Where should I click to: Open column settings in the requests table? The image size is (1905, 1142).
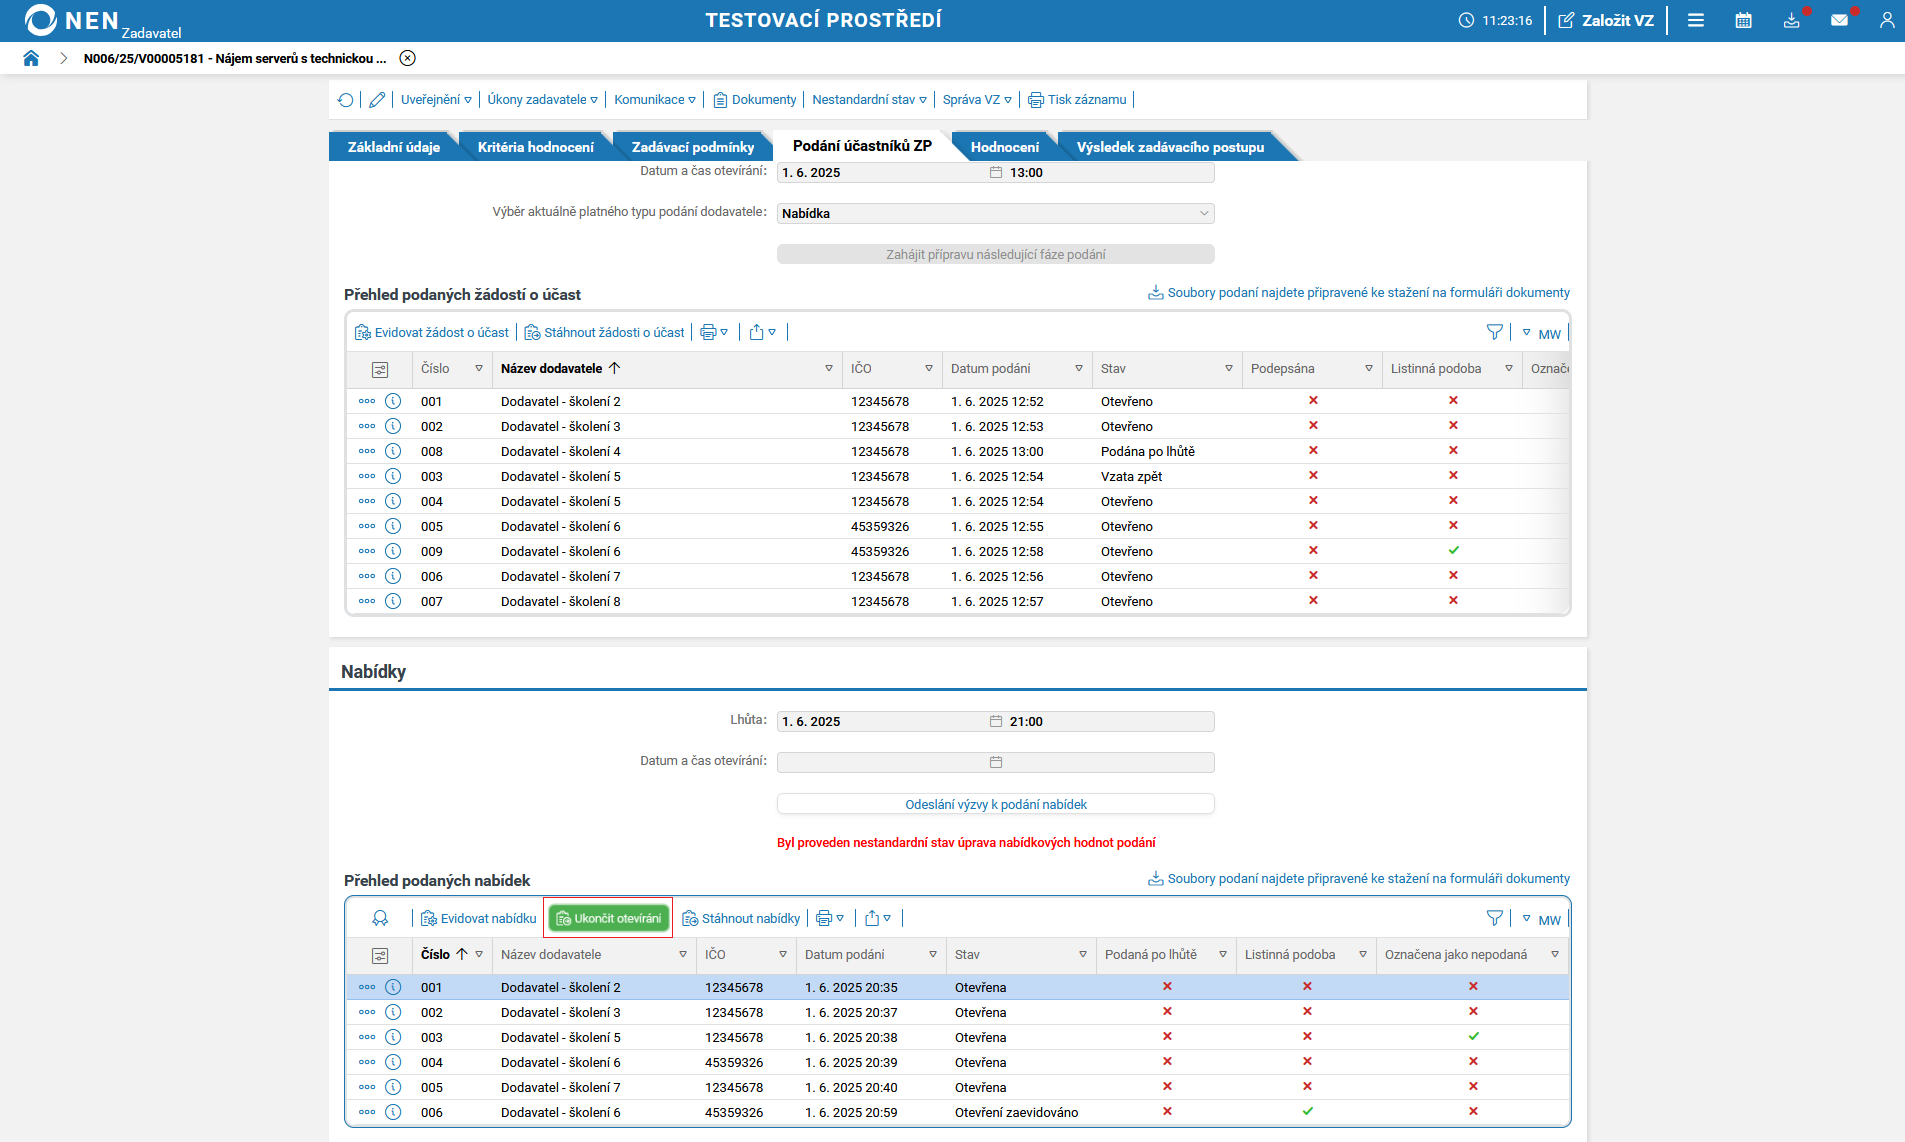click(x=380, y=369)
